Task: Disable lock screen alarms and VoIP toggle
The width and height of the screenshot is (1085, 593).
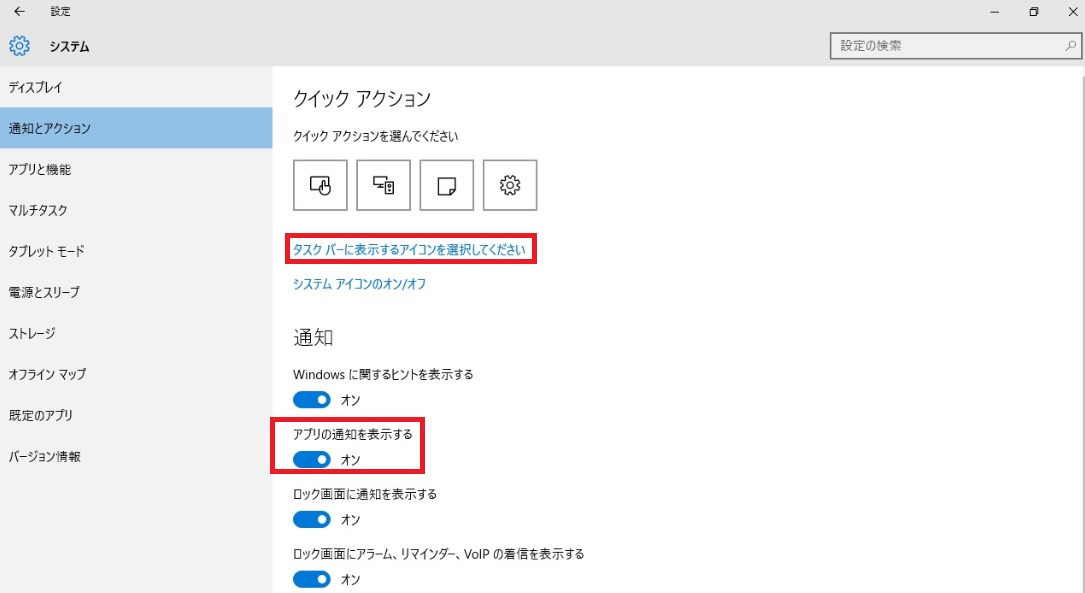Action: [311, 579]
